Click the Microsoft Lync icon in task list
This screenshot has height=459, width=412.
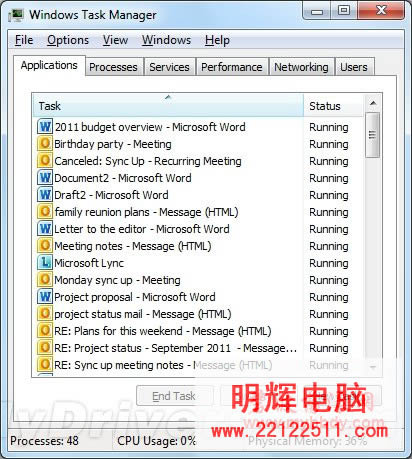coord(45,263)
